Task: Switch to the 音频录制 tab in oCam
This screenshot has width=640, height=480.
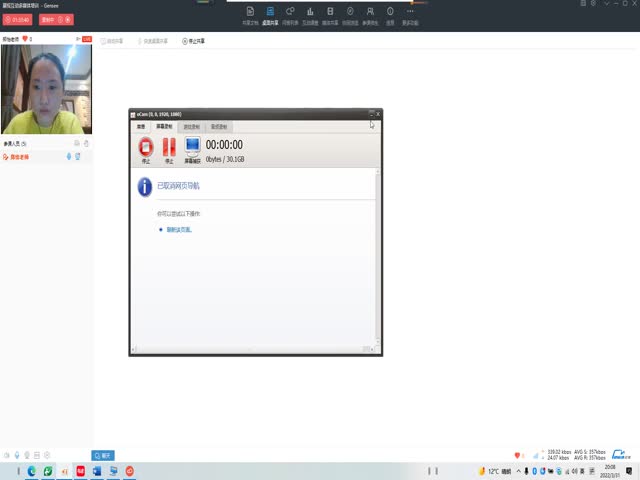Action: pyautogui.click(x=218, y=127)
